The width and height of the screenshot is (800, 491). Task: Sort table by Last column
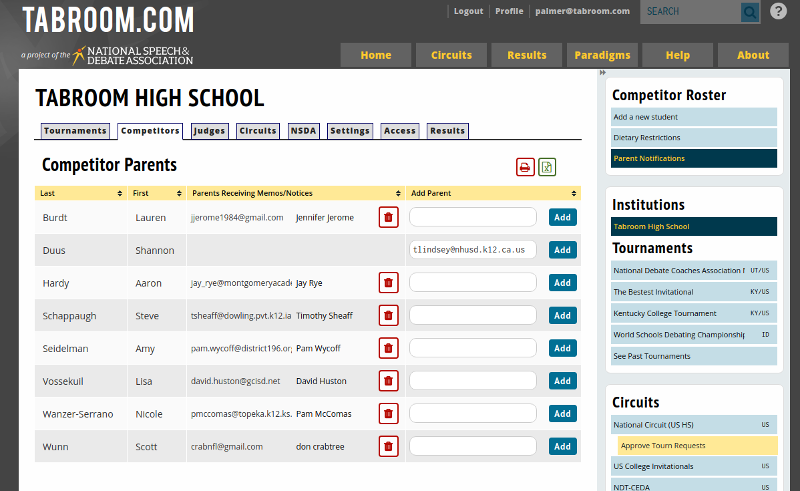pyautogui.click(x=80, y=193)
